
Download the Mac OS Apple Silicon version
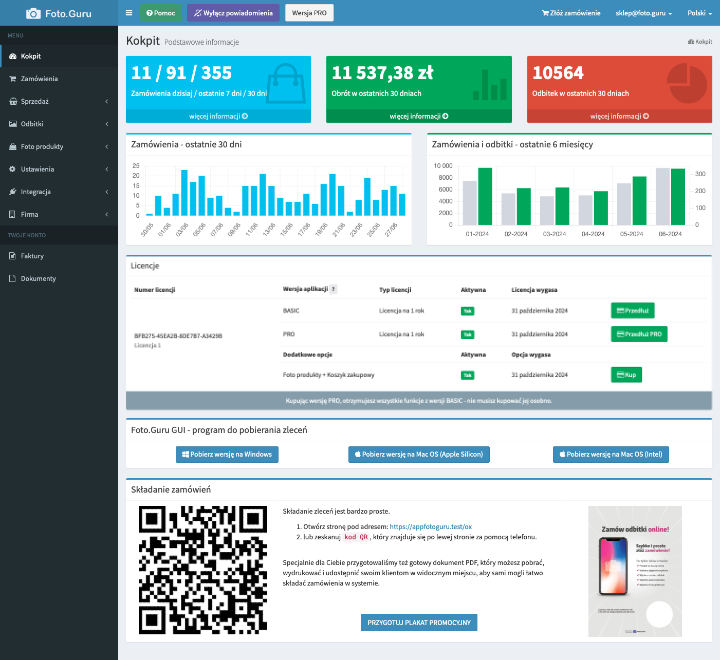(419, 454)
